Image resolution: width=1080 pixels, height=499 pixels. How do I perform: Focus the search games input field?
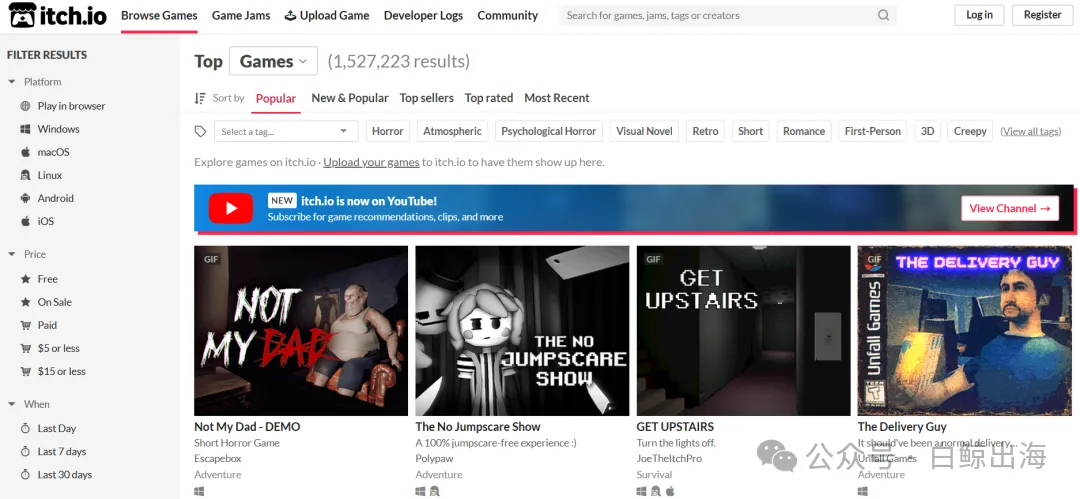click(x=720, y=15)
